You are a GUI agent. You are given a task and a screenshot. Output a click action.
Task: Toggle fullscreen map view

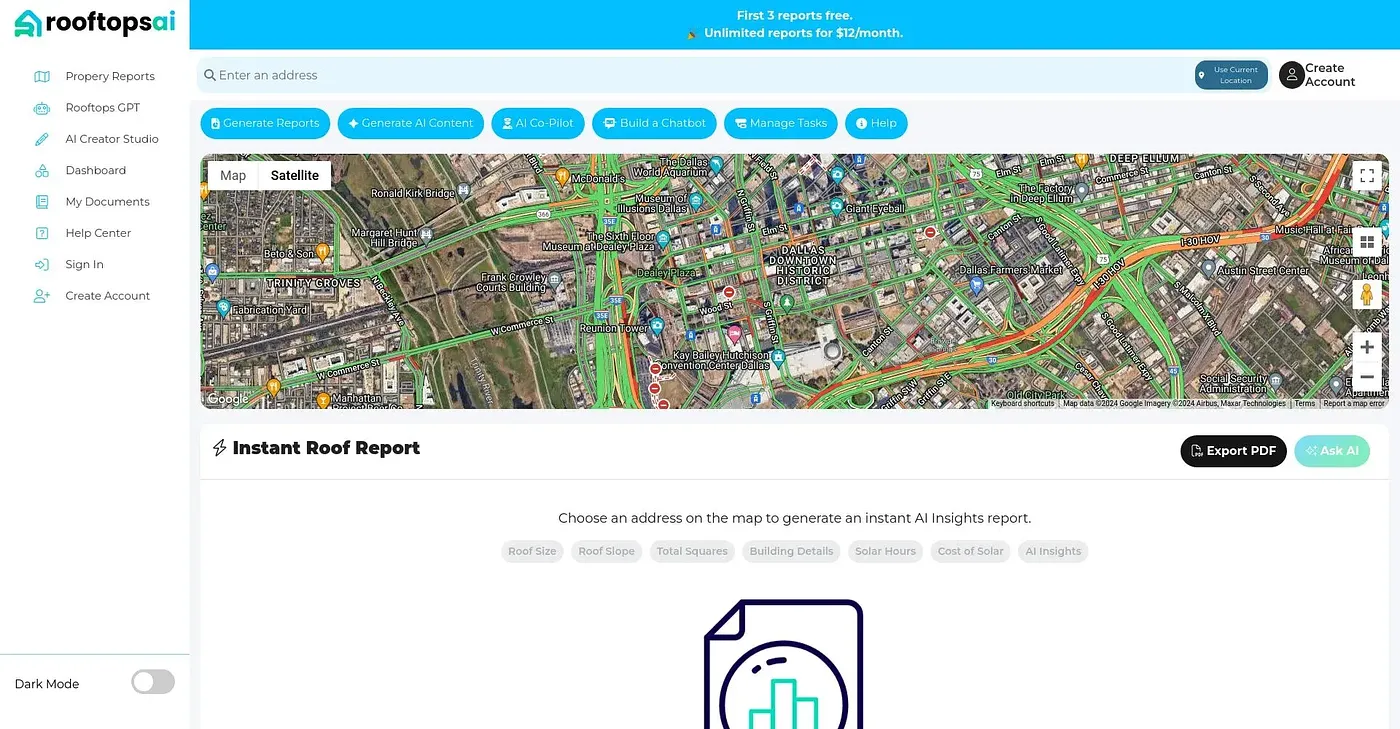[x=1367, y=176]
